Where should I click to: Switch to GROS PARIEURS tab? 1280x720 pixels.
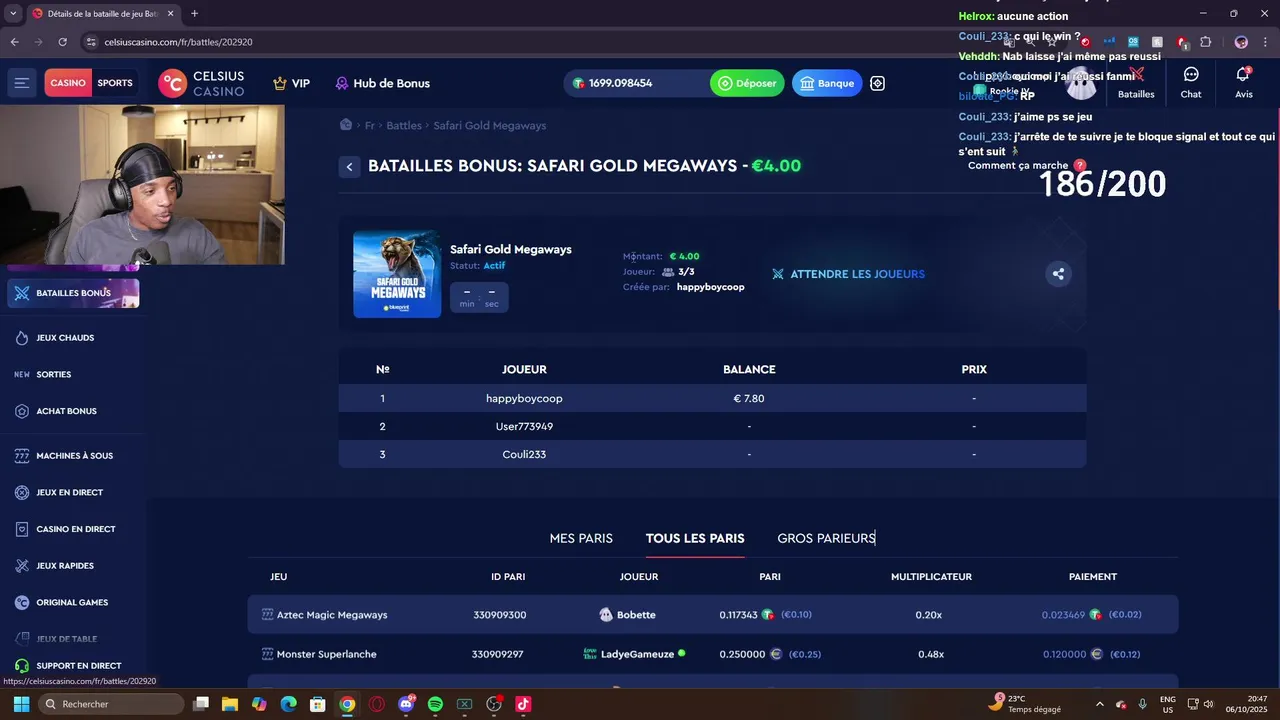pyautogui.click(x=826, y=538)
